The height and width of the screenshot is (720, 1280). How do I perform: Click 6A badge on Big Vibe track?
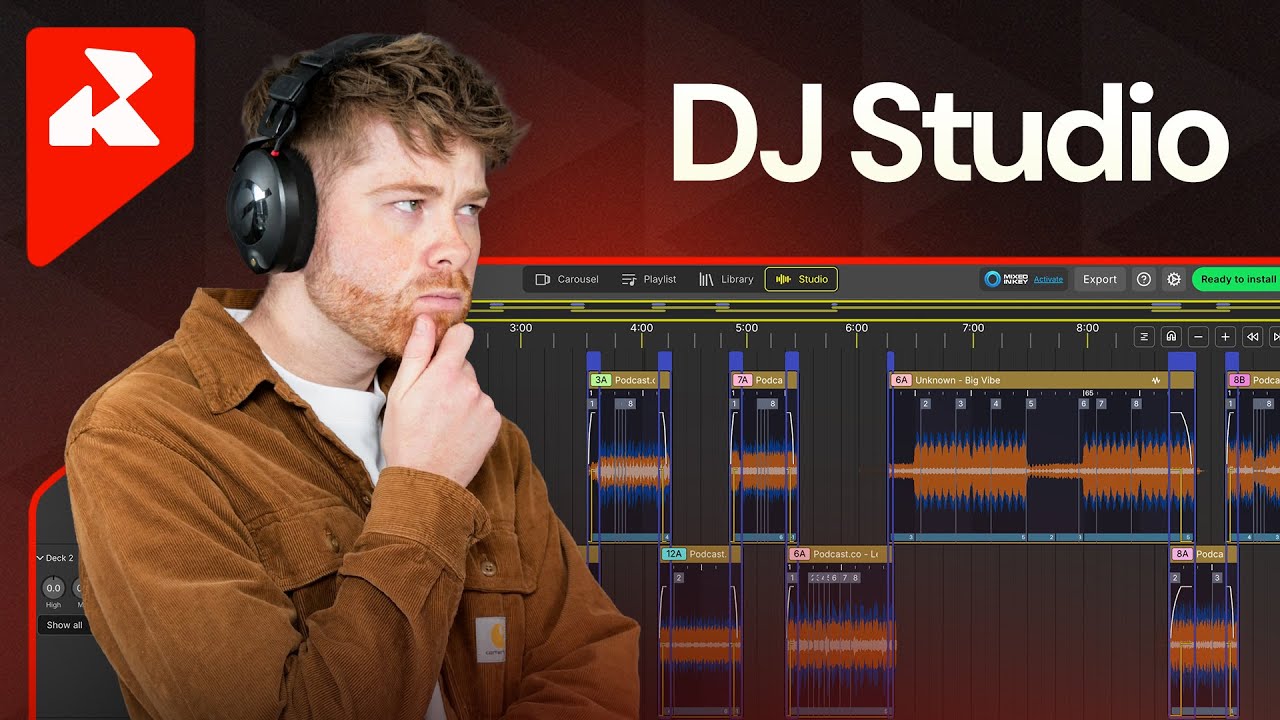[901, 380]
